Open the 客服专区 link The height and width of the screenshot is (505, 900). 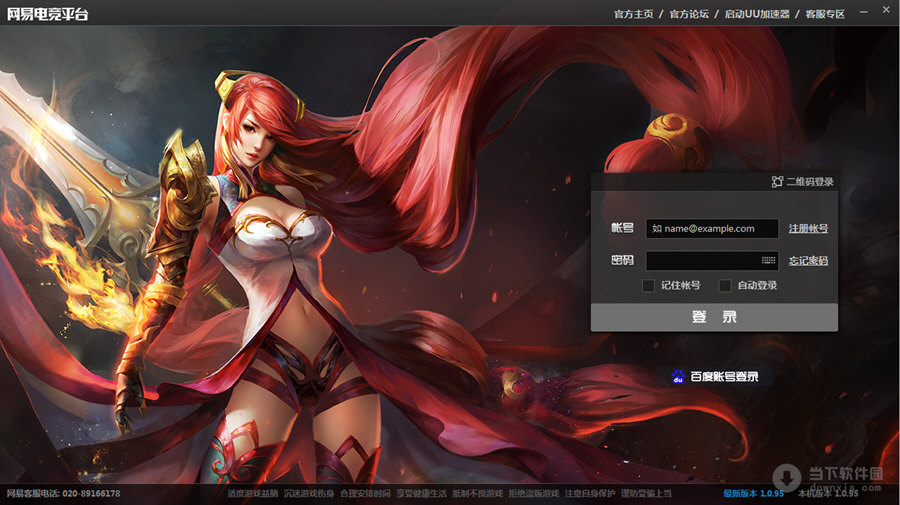point(825,14)
